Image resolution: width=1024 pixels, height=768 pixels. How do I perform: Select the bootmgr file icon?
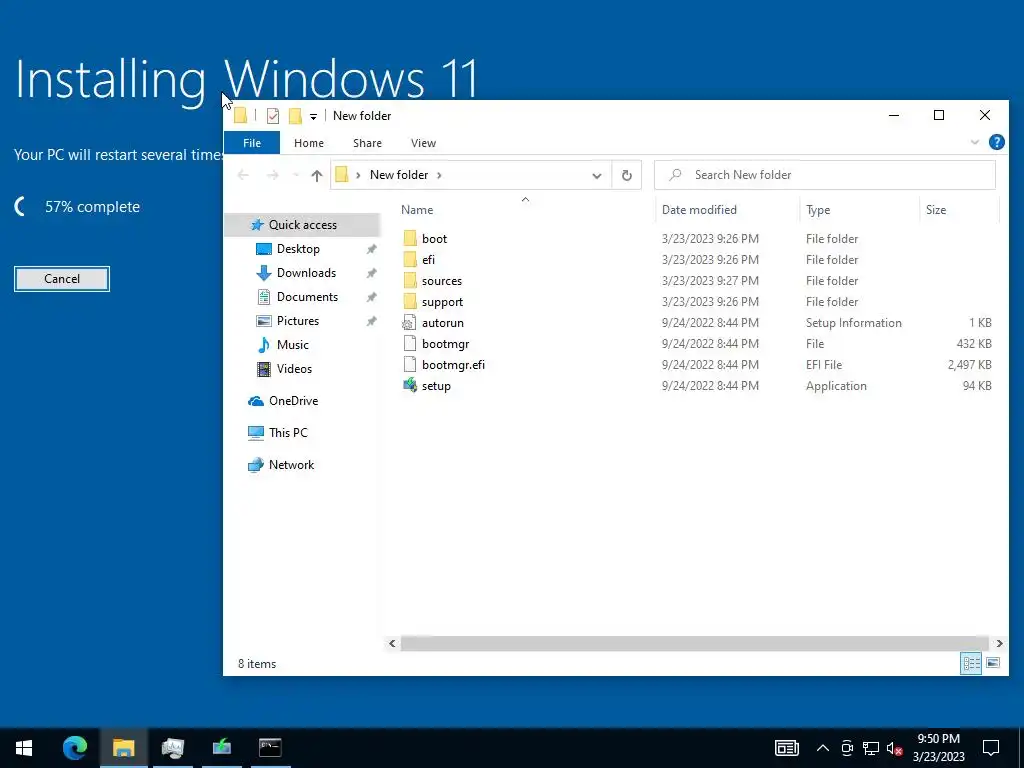point(410,344)
